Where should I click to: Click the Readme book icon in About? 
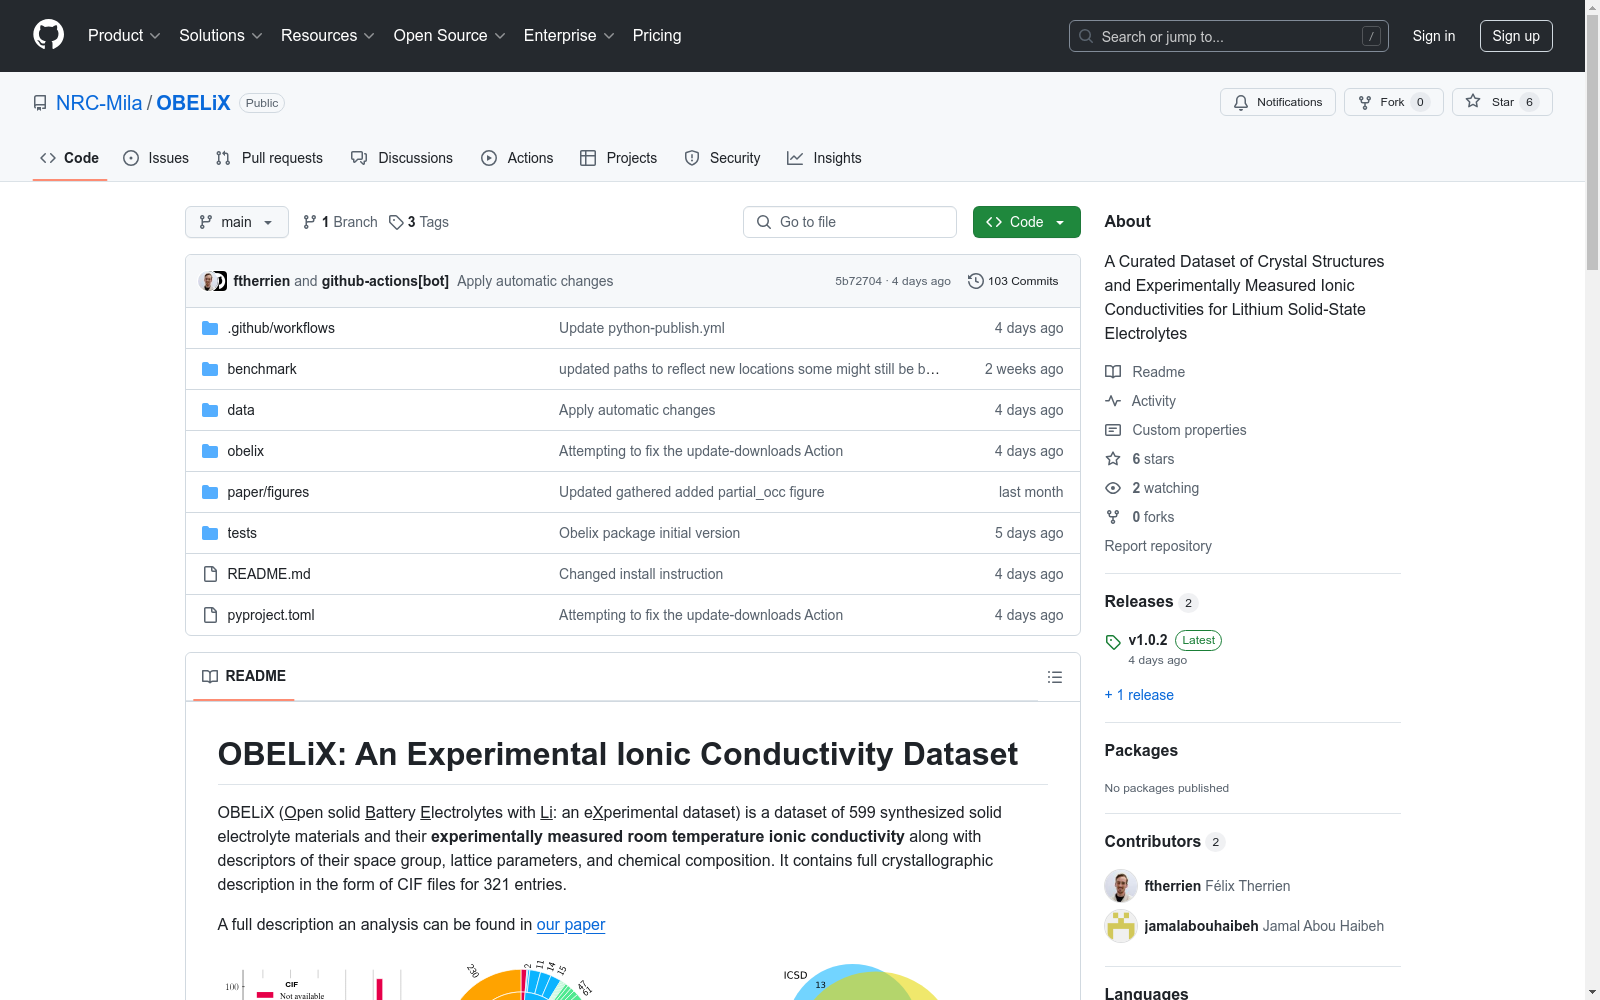click(x=1113, y=372)
